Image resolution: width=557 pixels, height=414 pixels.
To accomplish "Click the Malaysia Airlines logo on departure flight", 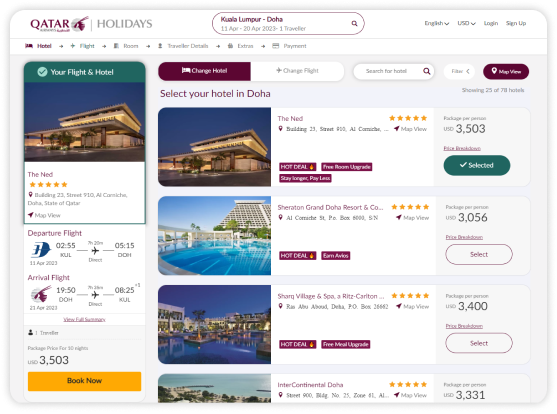I will pyautogui.click(x=40, y=249).
